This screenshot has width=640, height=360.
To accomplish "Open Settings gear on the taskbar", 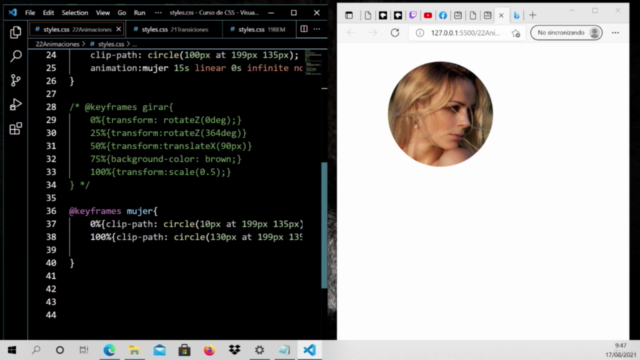I will pos(260,350).
